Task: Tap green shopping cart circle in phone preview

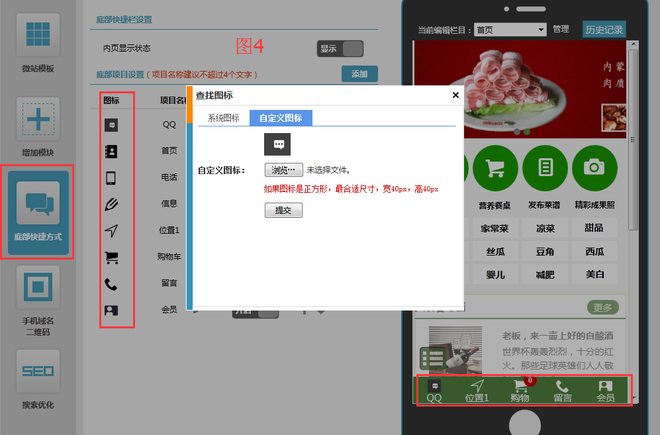Action: [495, 168]
